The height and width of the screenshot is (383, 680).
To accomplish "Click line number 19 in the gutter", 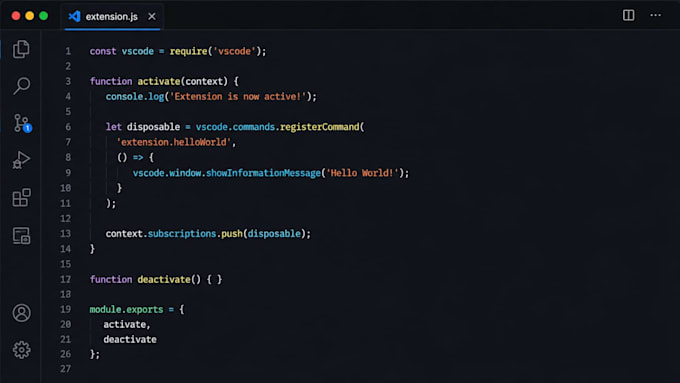I will pos(65,309).
